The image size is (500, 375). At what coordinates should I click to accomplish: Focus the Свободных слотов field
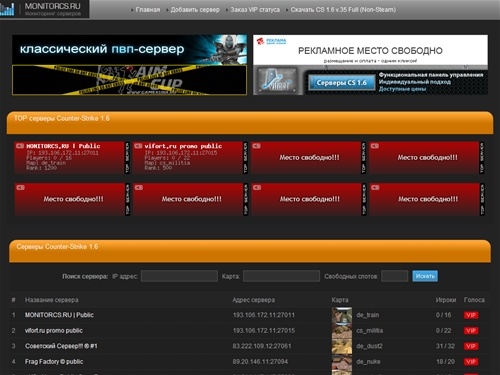395,276
